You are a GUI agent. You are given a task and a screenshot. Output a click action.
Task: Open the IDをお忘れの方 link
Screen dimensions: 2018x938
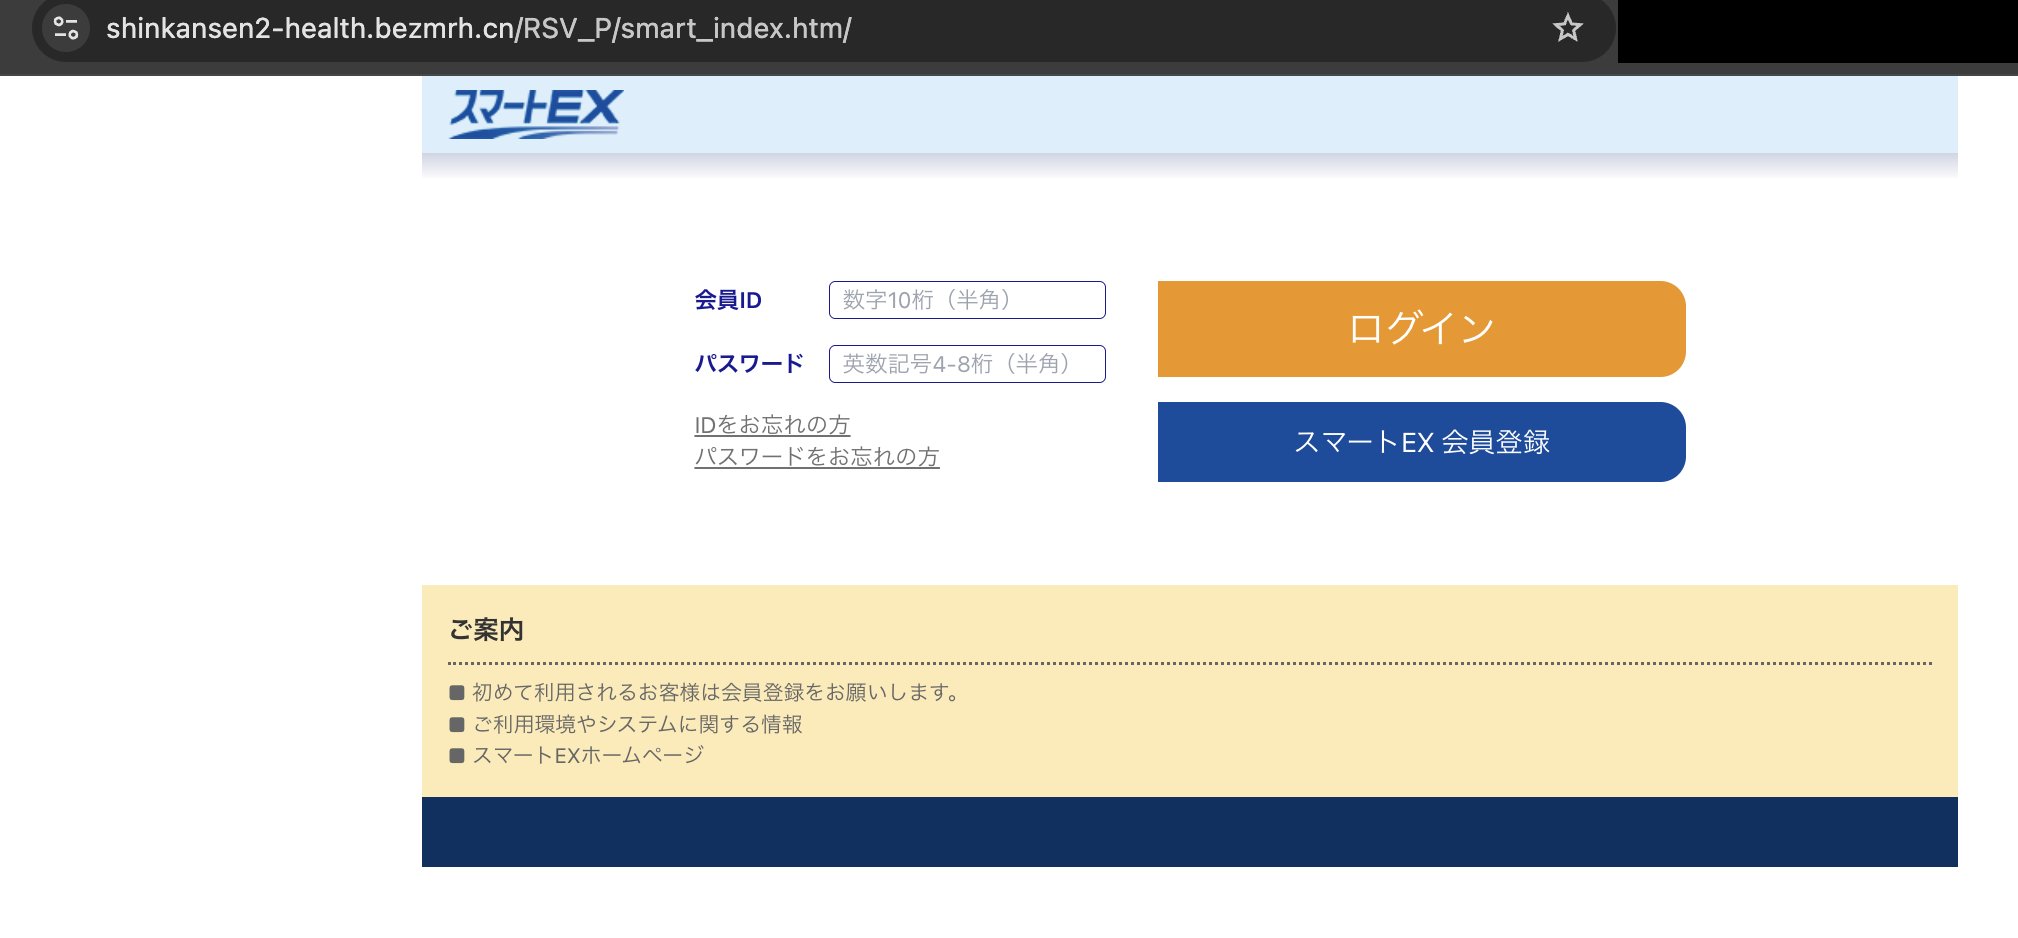coord(772,425)
